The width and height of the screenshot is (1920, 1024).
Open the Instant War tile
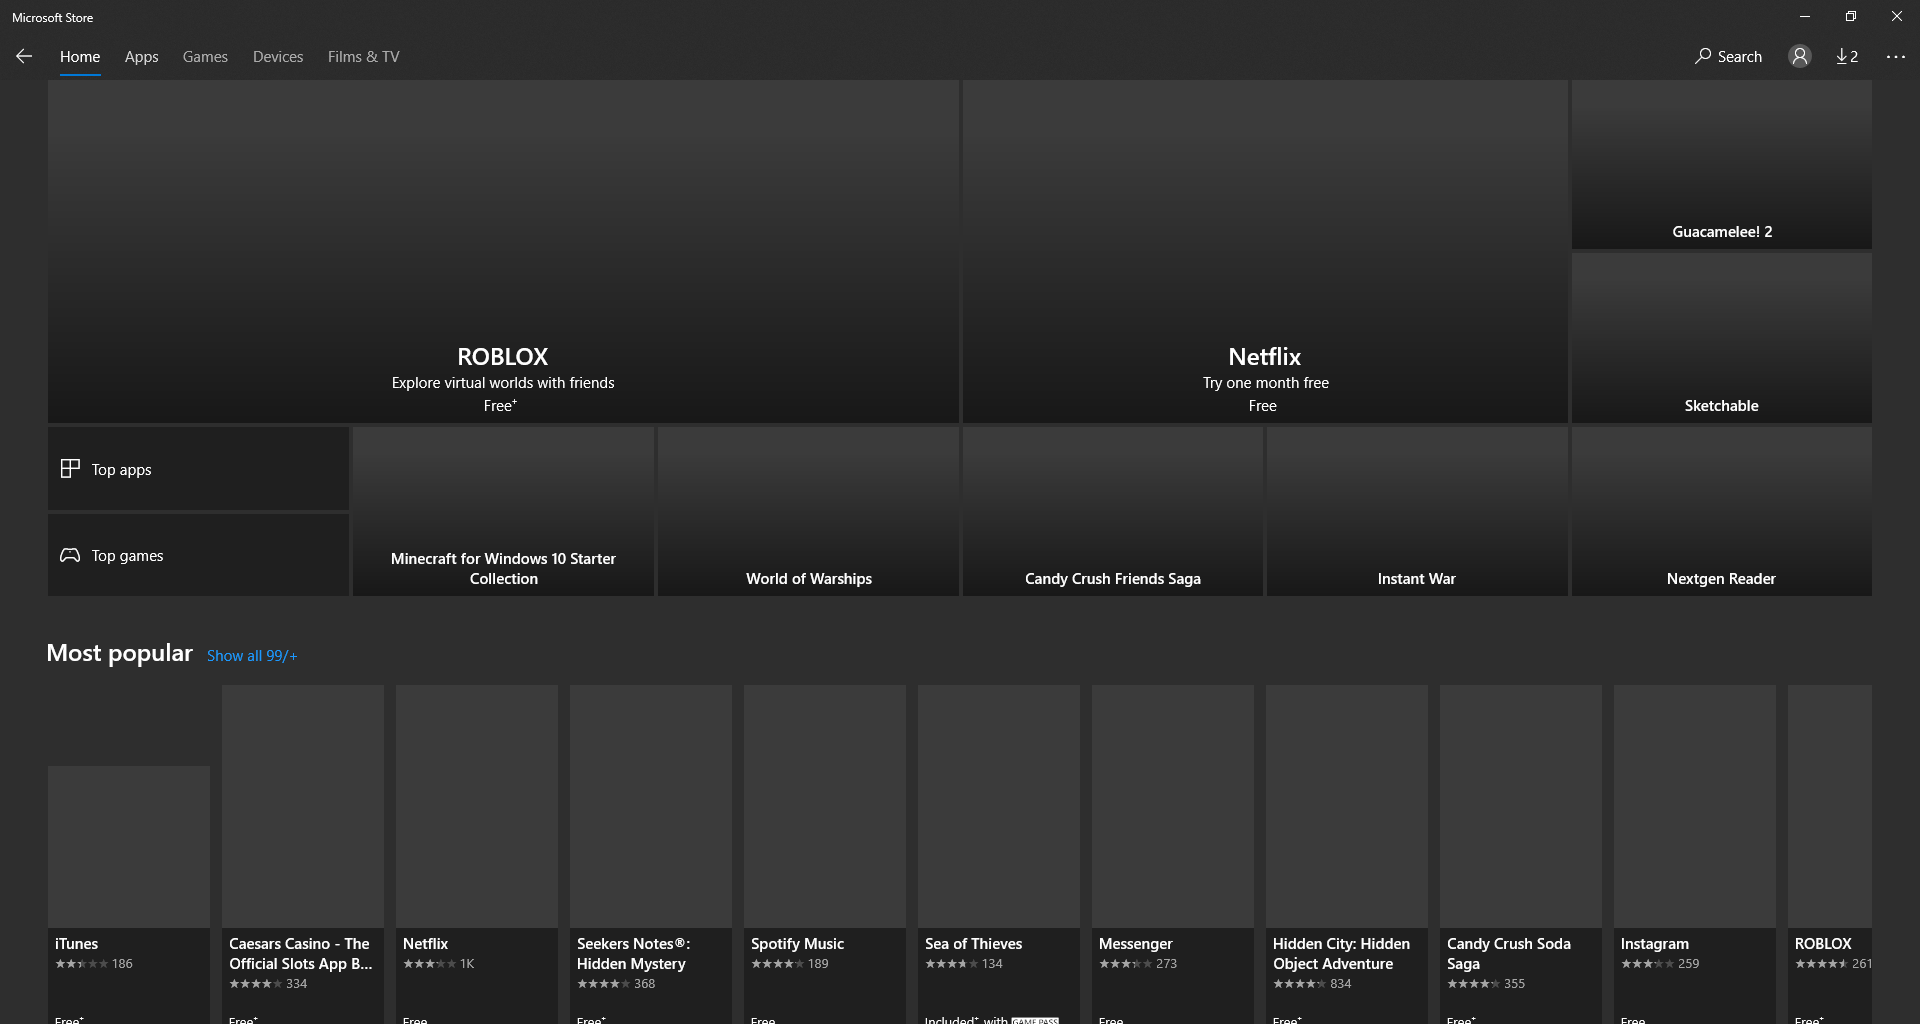(1417, 512)
